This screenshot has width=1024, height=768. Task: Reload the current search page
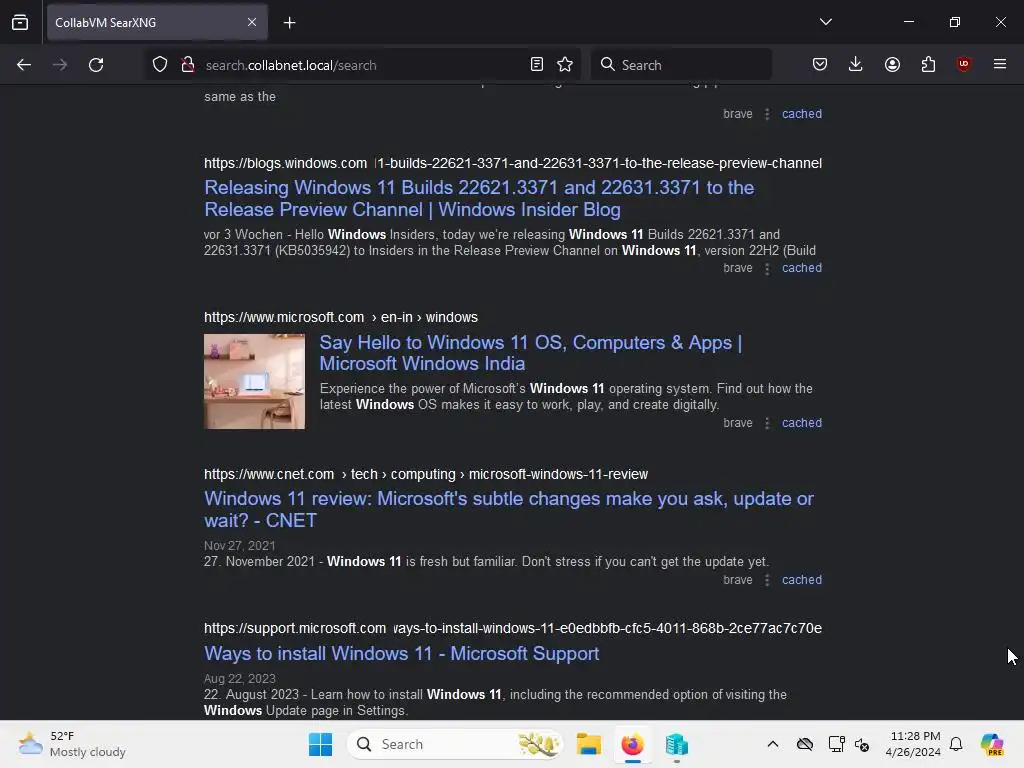(x=96, y=65)
